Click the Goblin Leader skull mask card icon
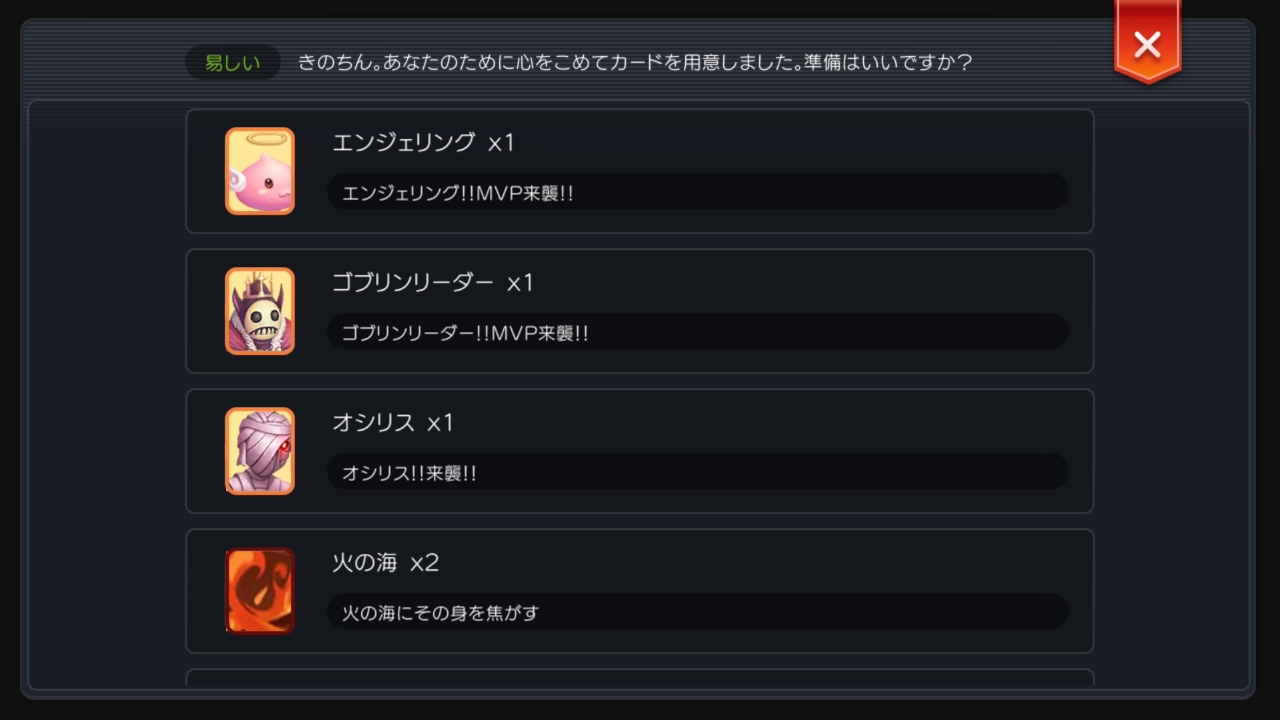Image resolution: width=1280 pixels, height=720 pixels. [259, 311]
